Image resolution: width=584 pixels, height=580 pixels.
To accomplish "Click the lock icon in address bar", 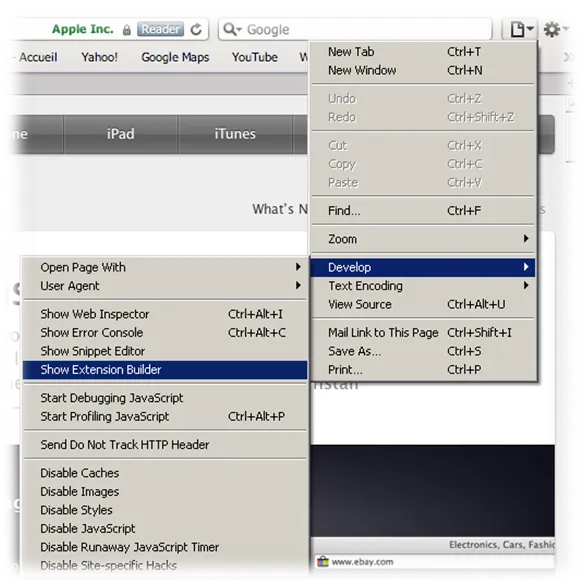I will [127, 30].
